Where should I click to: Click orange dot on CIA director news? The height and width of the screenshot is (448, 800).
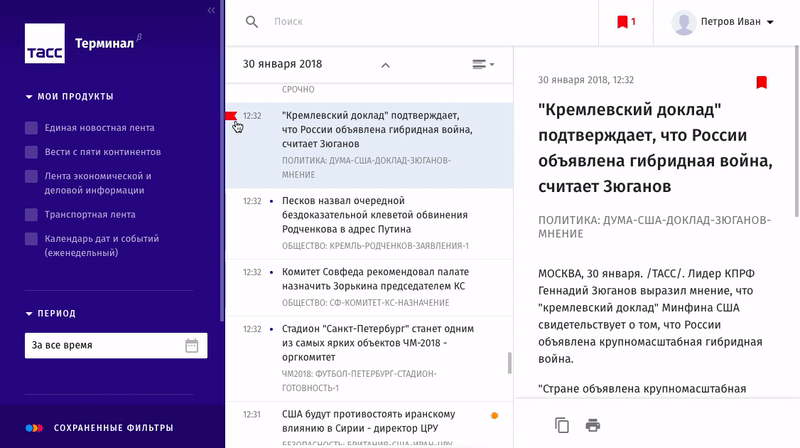click(494, 415)
